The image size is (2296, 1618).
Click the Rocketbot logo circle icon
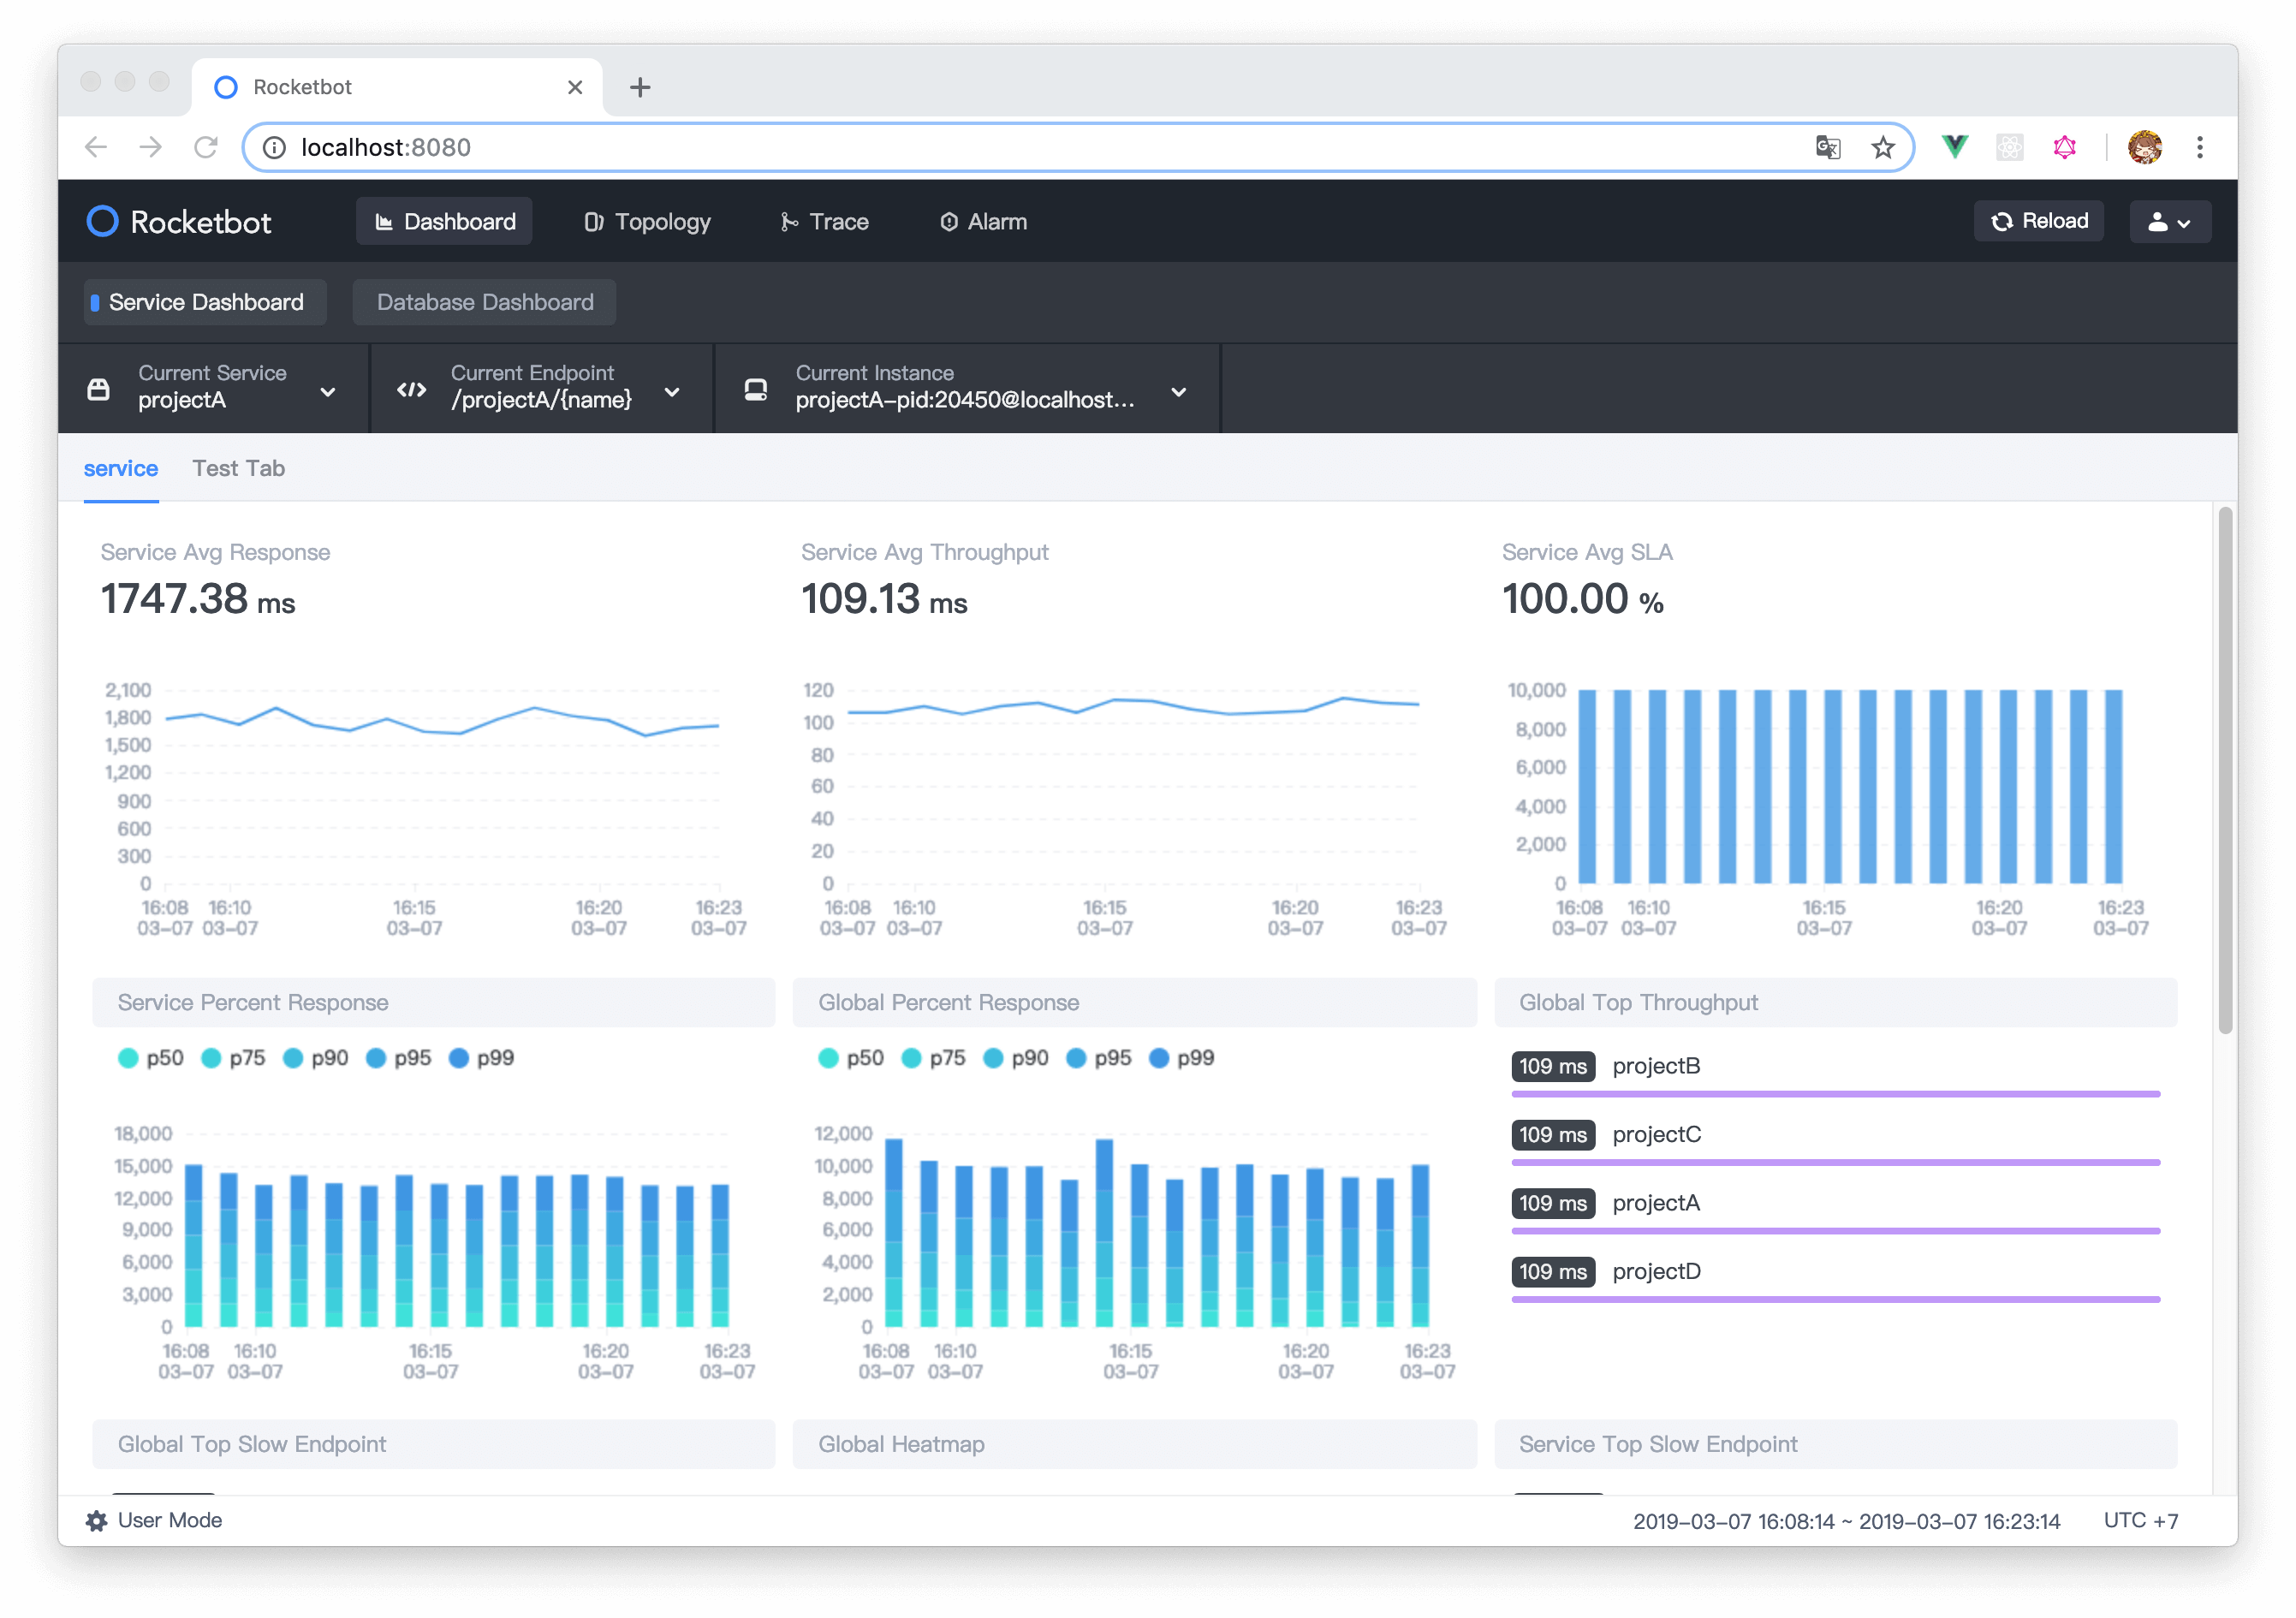click(x=102, y=221)
